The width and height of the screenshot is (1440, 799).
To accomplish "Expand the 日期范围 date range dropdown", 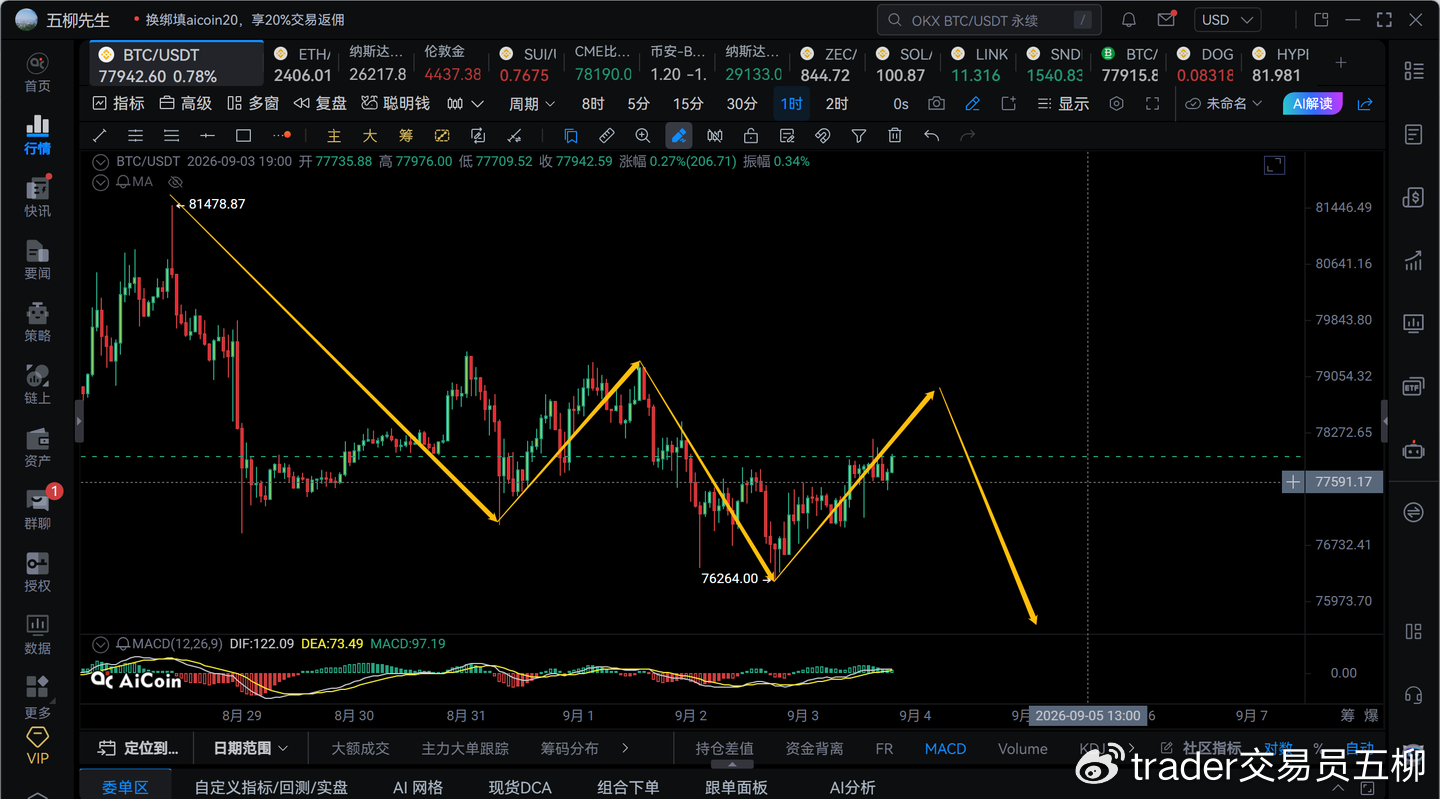I will pyautogui.click(x=250, y=748).
